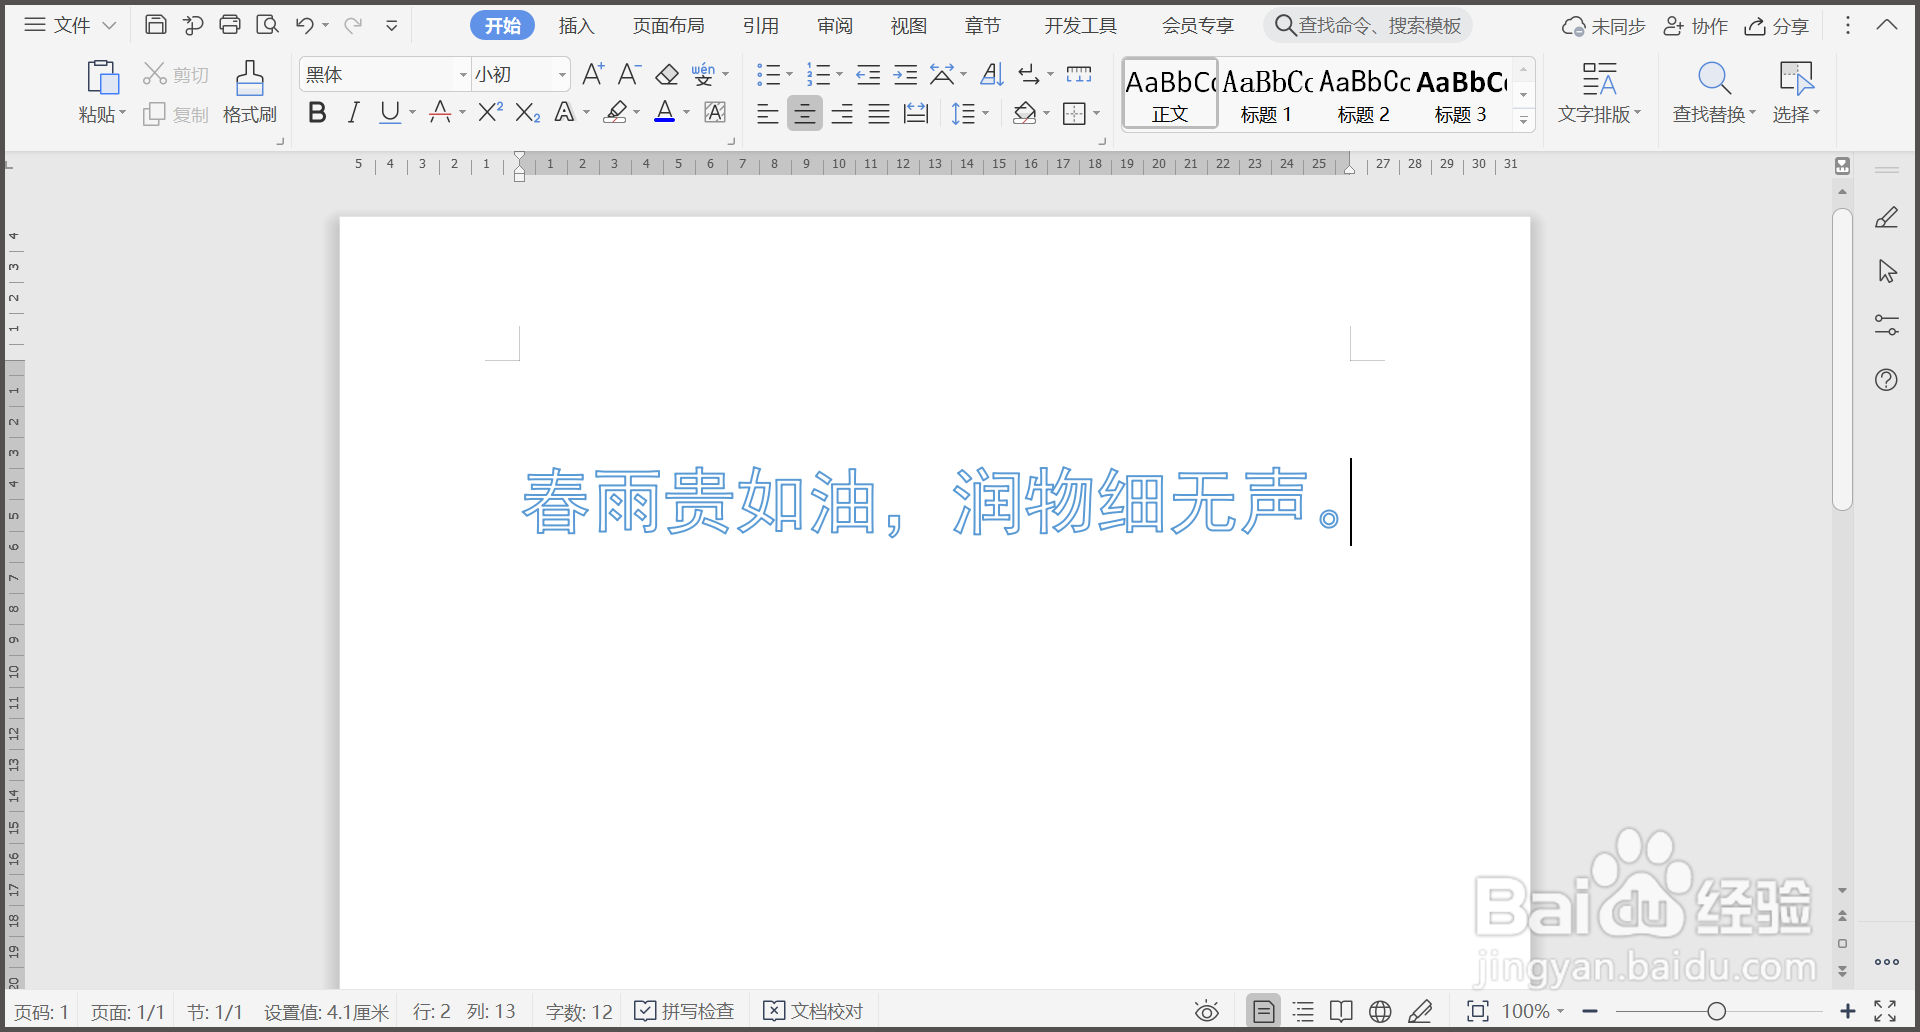
Task: Click the Superscript X² icon
Action: tap(490, 113)
